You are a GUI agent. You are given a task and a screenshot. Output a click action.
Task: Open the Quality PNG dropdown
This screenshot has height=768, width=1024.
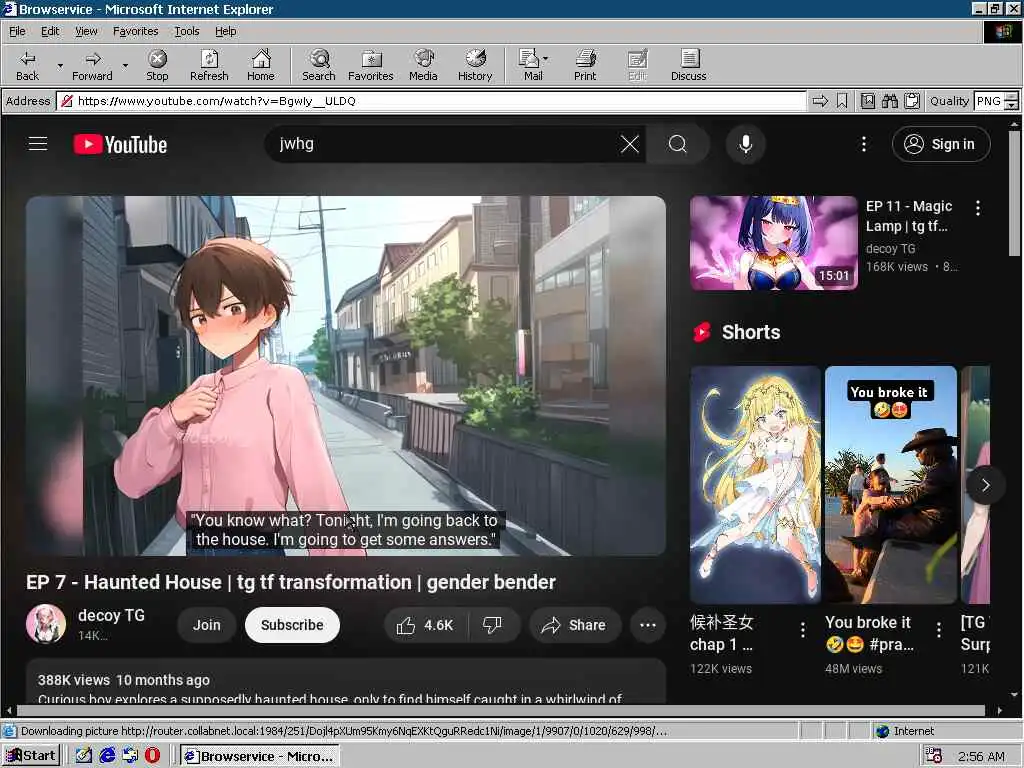1012,101
